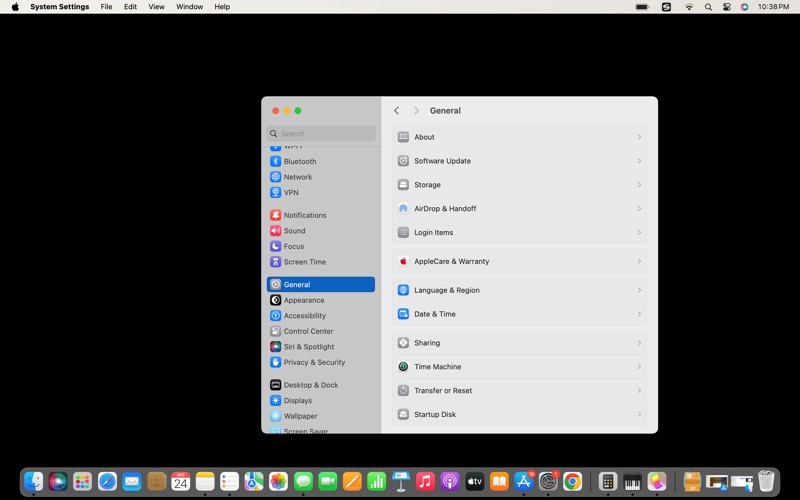
Task: Select the Network globe icon in sidebar
Action: [x=275, y=177]
